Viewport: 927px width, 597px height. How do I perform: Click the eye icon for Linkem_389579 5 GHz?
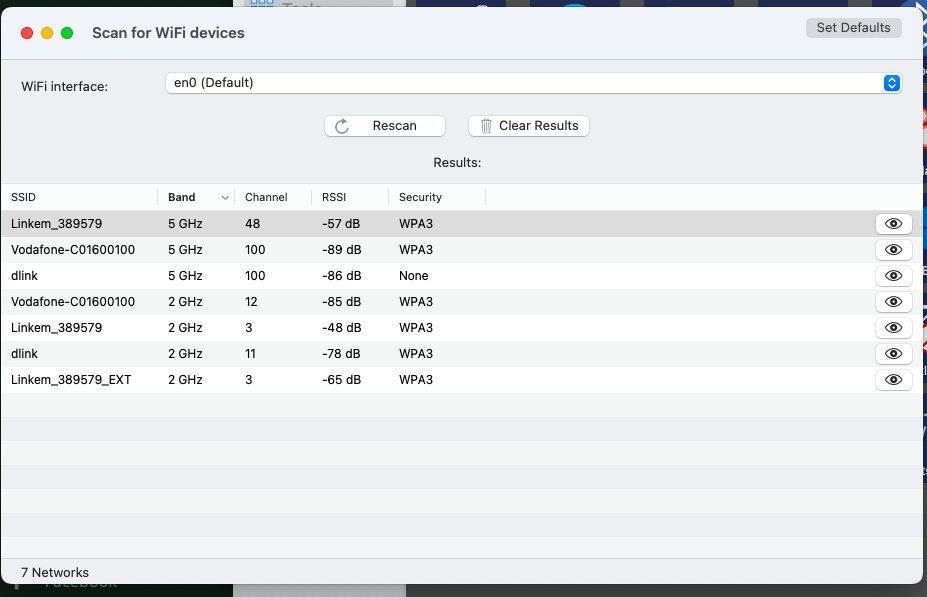(x=893, y=224)
